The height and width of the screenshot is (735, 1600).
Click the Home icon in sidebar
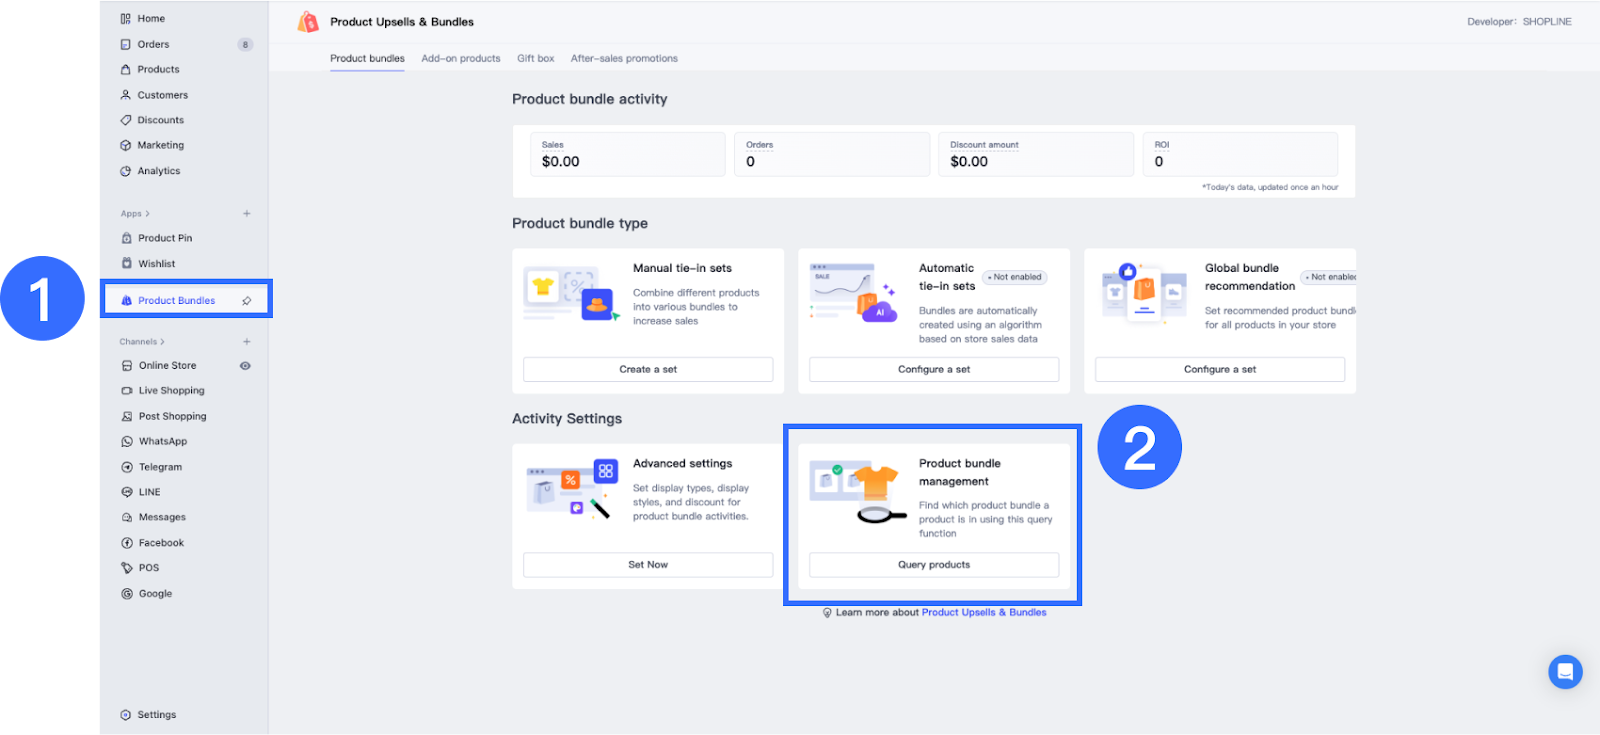tap(126, 19)
